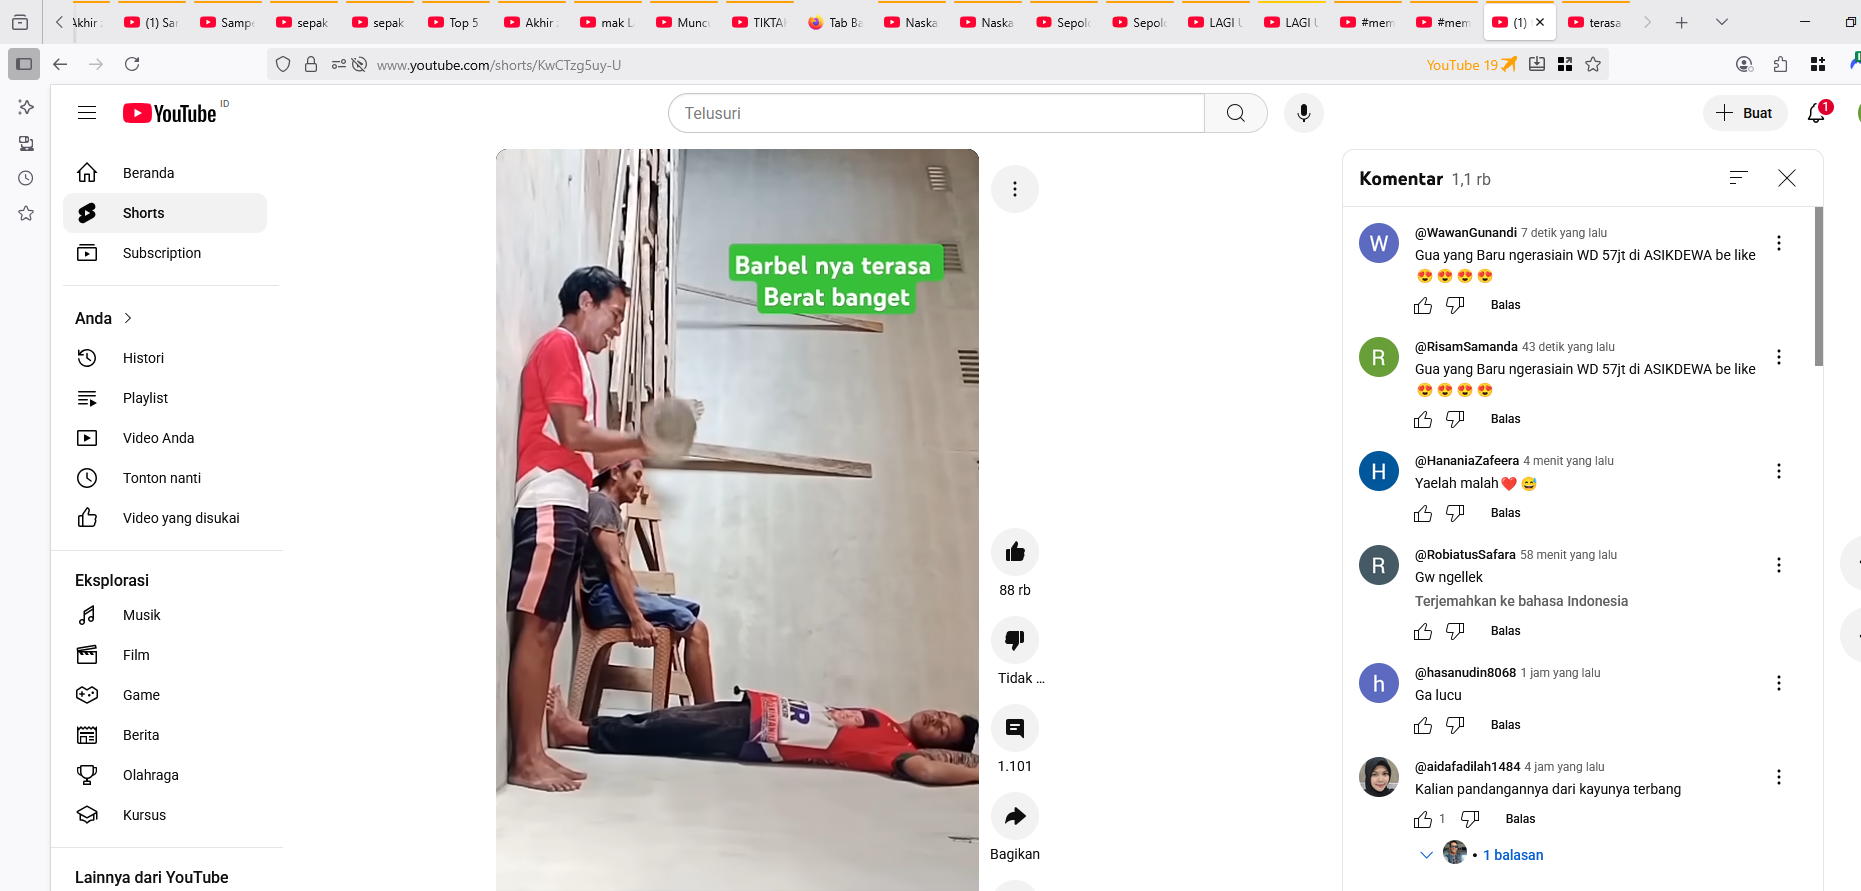Open options menu for @HananiaZafeera's comment
Screen dimensions: 1861x891
(1779, 471)
